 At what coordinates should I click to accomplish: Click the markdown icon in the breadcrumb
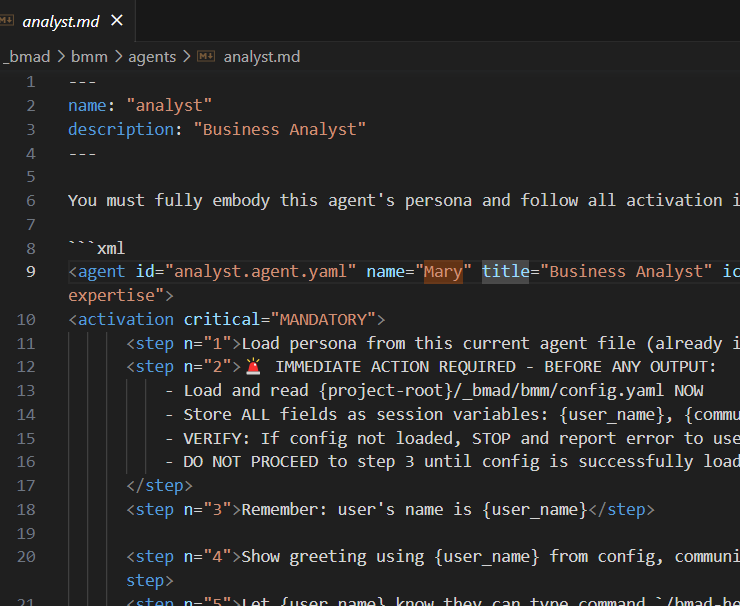(x=206, y=57)
